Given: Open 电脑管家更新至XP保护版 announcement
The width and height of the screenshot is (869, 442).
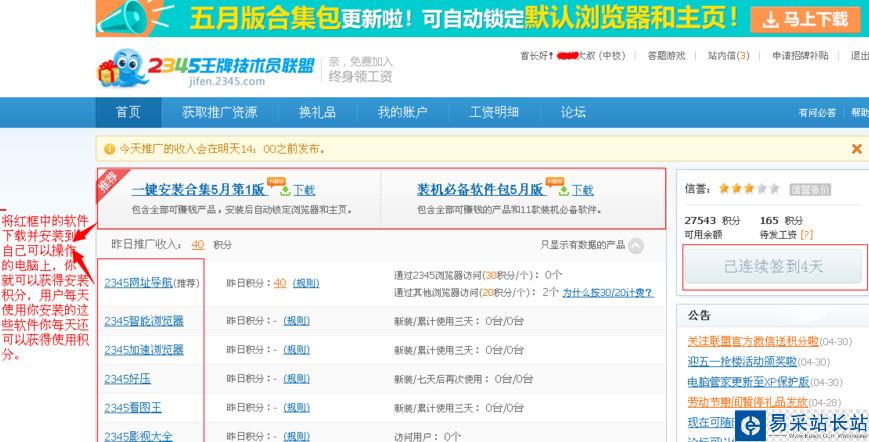Looking at the screenshot, I should click(748, 382).
